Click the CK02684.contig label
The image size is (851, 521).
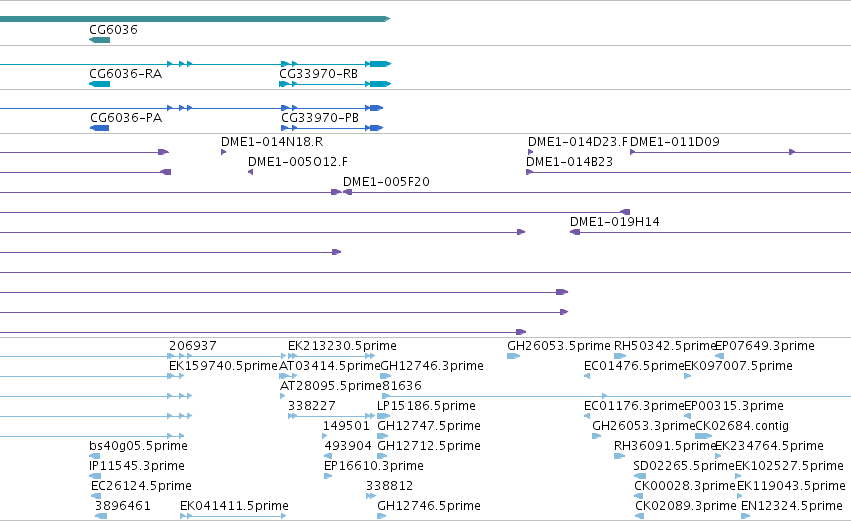(x=742, y=426)
